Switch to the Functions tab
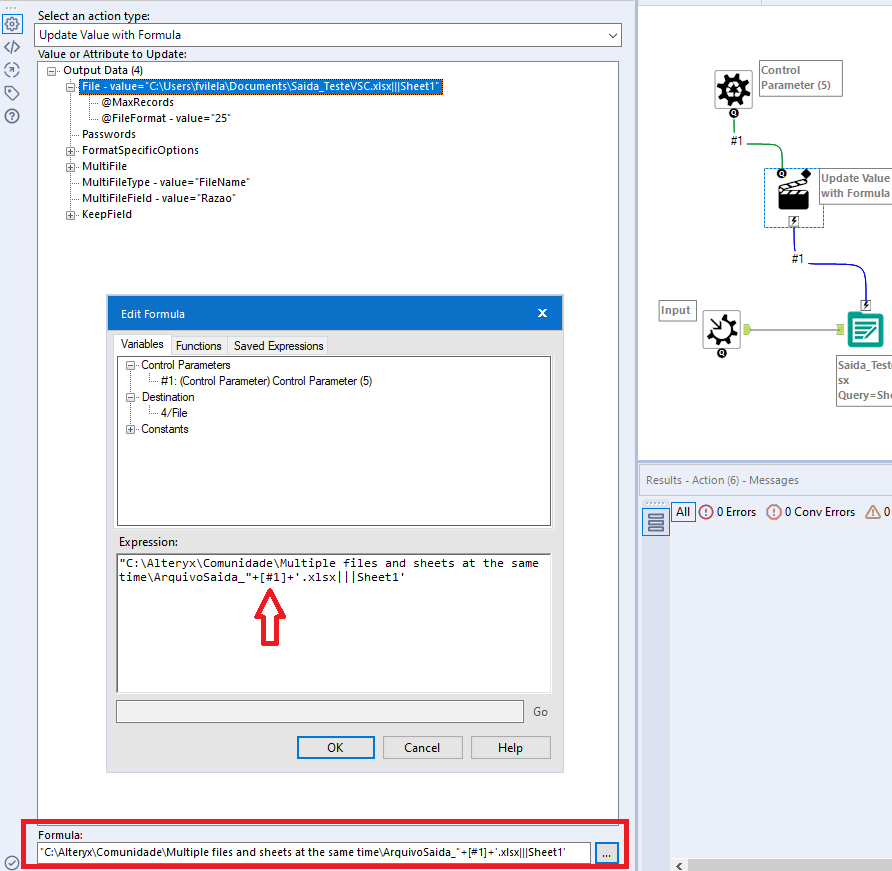The width and height of the screenshot is (892, 871). pyautogui.click(x=199, y=346)
